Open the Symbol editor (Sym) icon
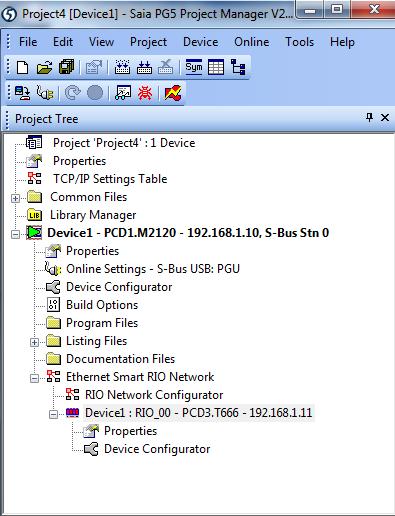 (x=194, y=67)
